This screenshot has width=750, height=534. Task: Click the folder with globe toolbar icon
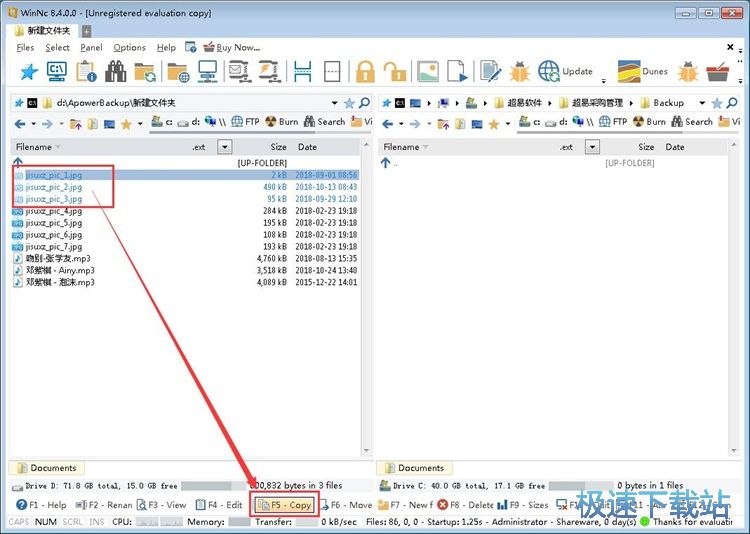tap(178, 72)
